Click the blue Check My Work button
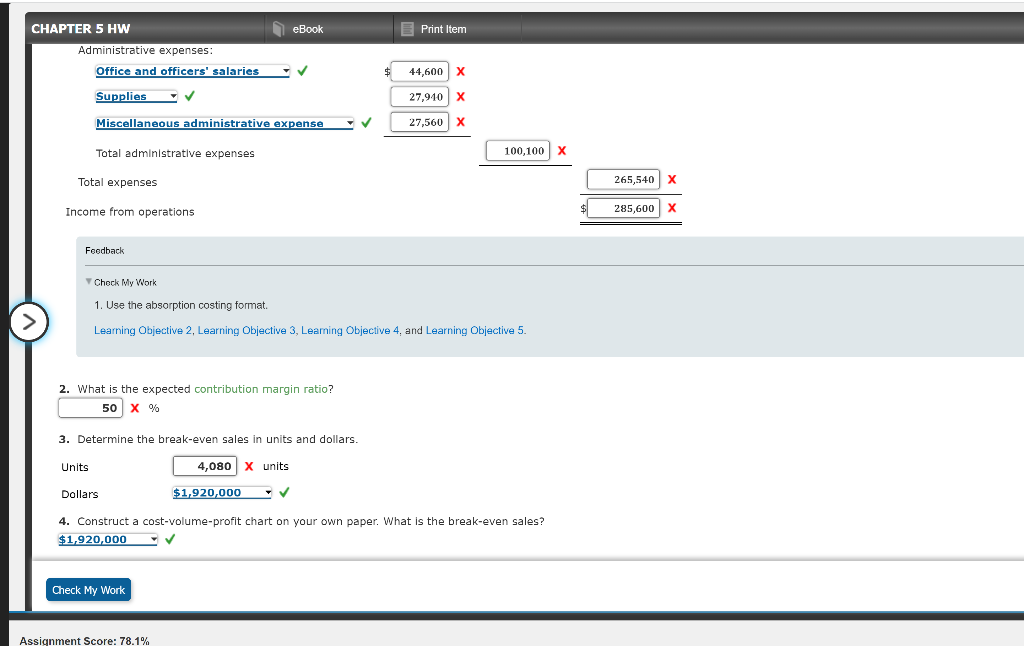Image resolution: width=1024 pixels, height=646 pixels. (89, 590)
